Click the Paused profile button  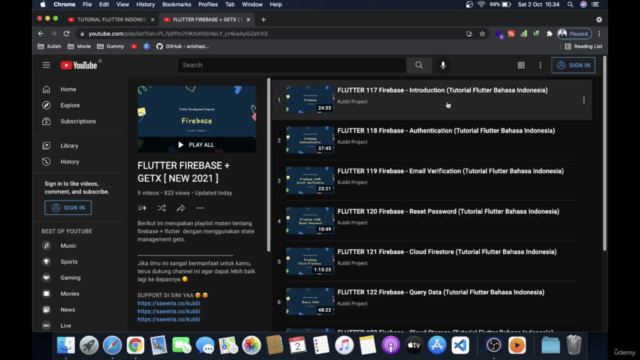tap(574, 33)
